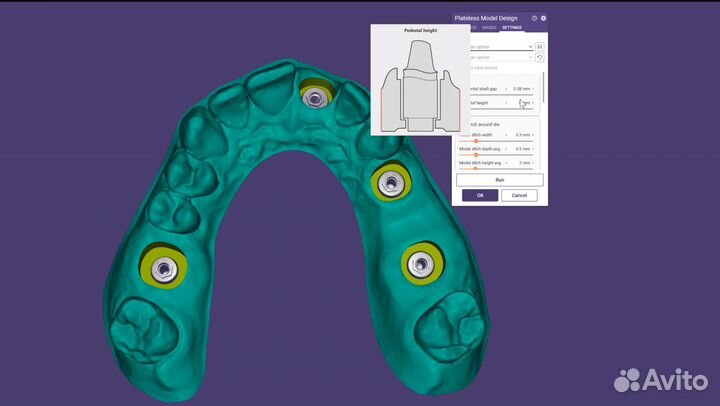Decrease the Model ditch width value arrow
Screen dimensions: 720x406
click(x=506, y=135)
